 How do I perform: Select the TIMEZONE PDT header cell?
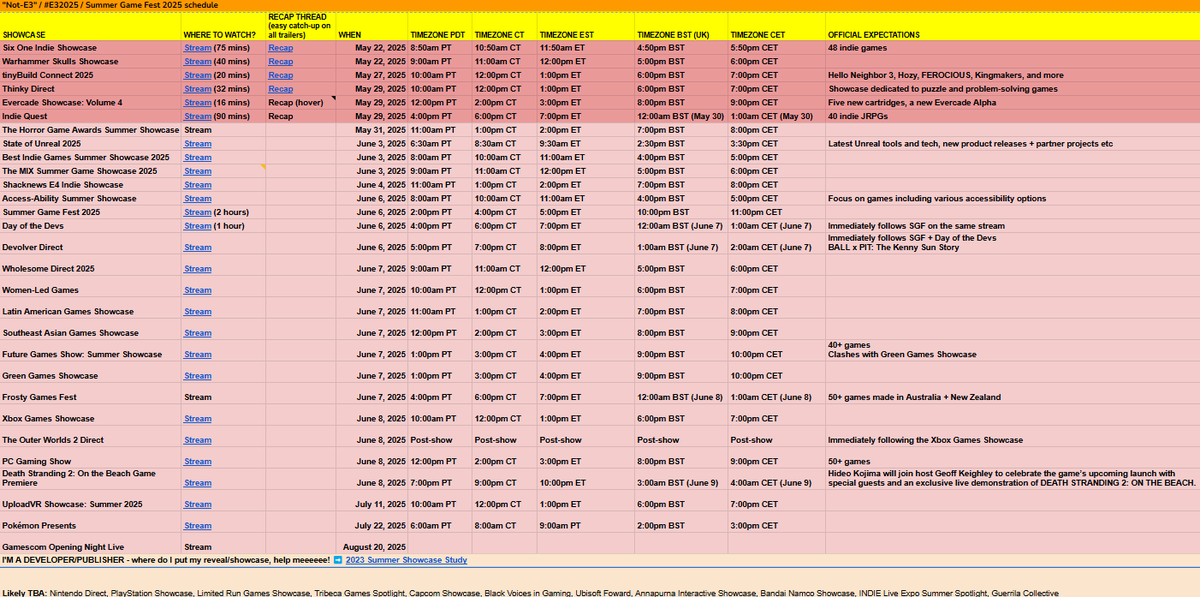439,27
